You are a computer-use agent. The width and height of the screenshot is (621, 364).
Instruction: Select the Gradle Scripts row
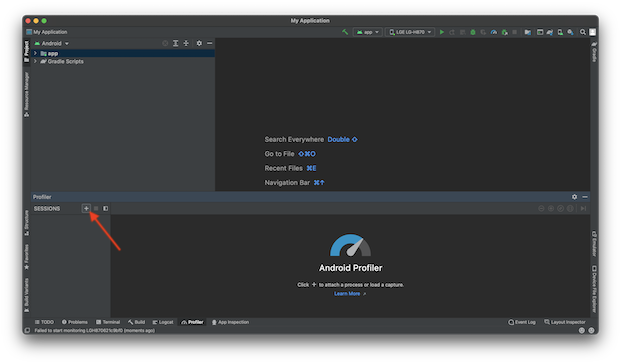tap(123, 61)
